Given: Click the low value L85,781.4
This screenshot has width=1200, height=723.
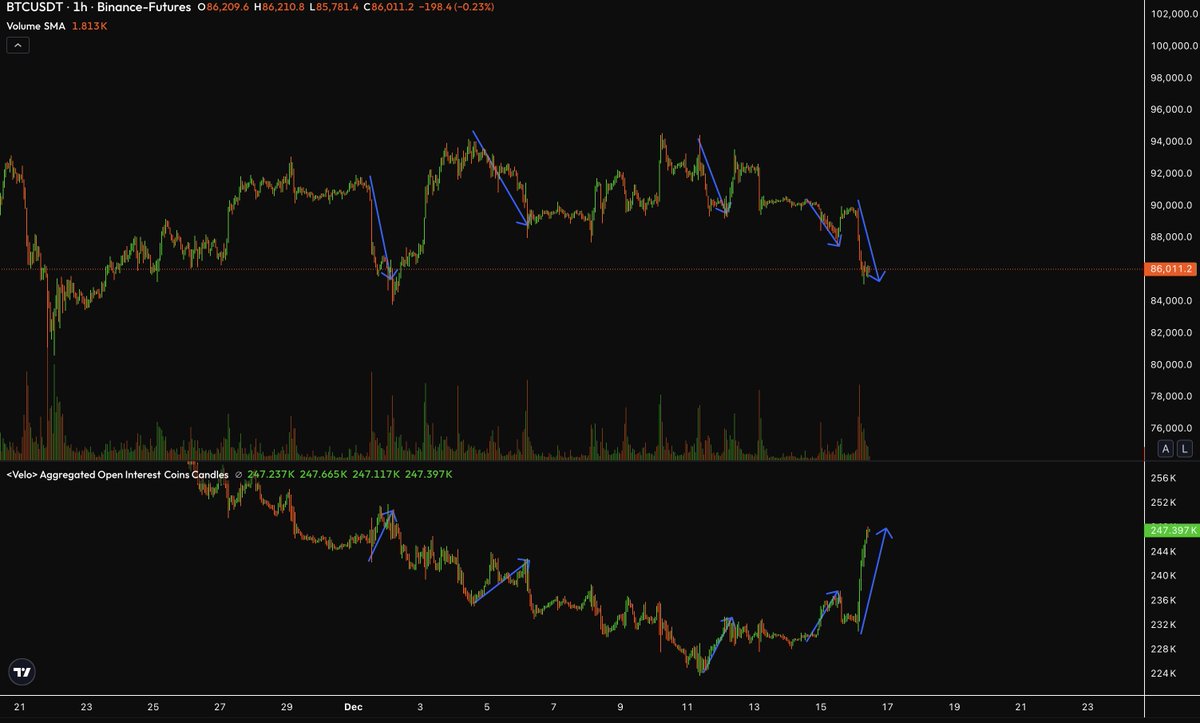Looking at the screenshot, I should click(x=333, y=8).
